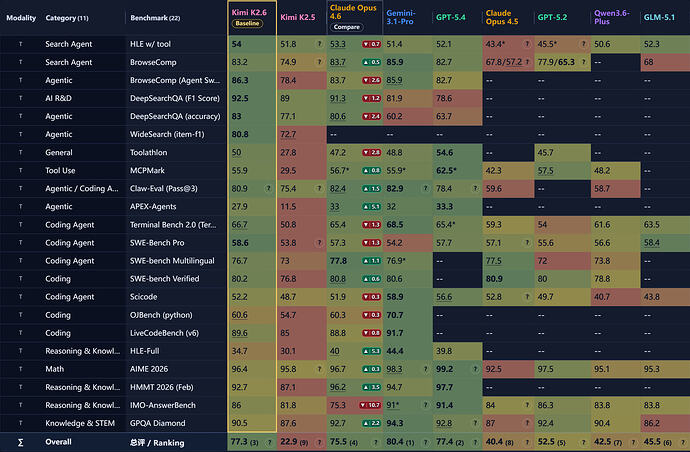Screen dimensions: 690x452
Task: Click the help icon next to Kimi K2.6 overall 77.3
Action: (269, 442)
